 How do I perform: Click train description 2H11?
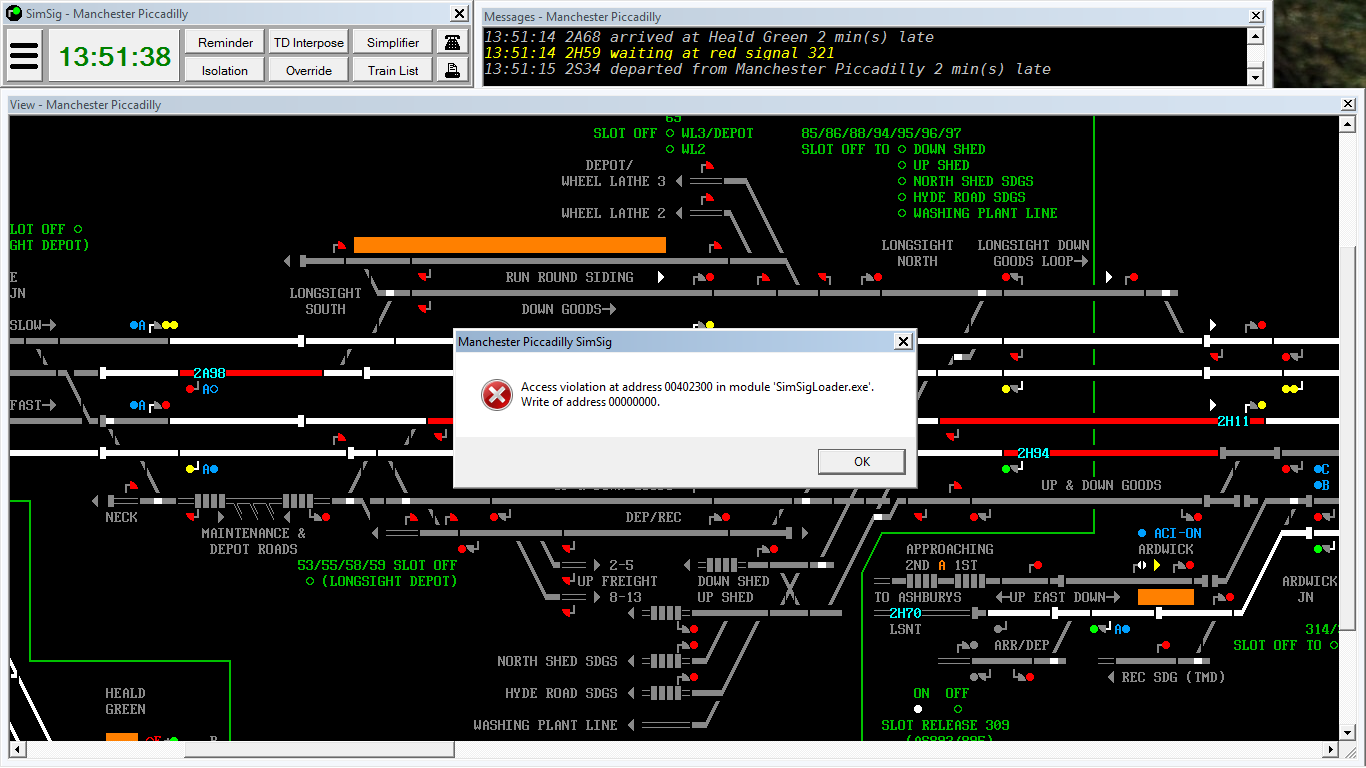click(x=1233, y=421)
